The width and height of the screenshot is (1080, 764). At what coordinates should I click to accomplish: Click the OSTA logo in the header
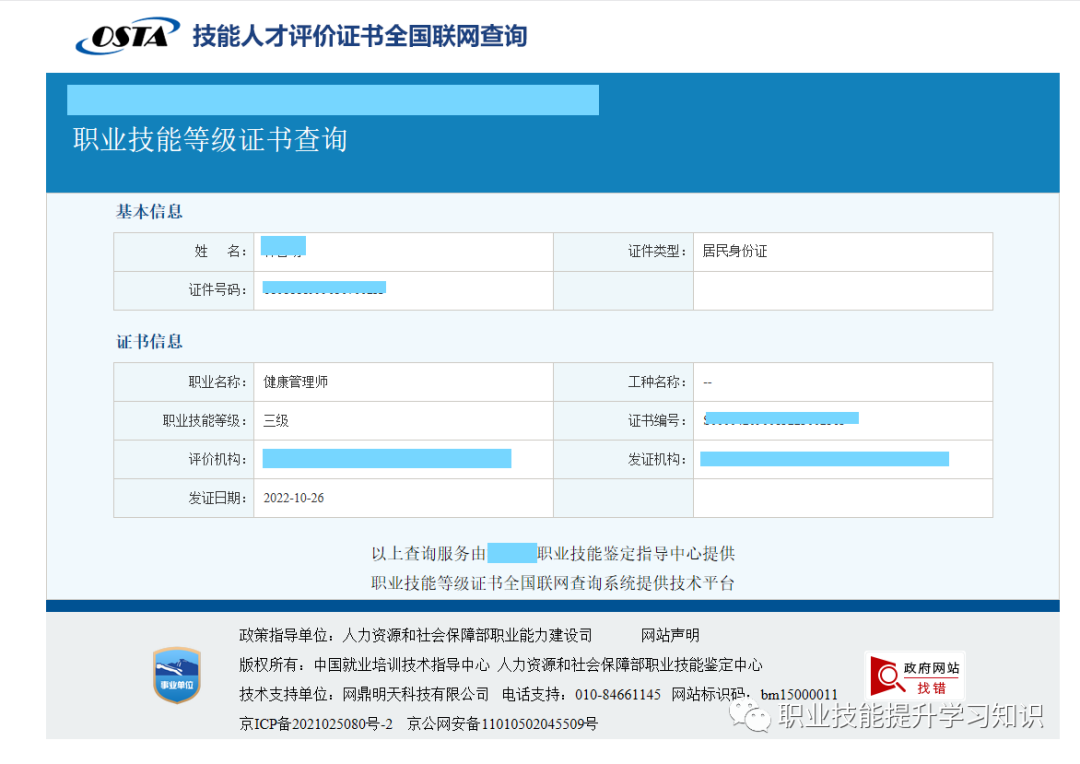pyautogui.click(x=128, y=37)
